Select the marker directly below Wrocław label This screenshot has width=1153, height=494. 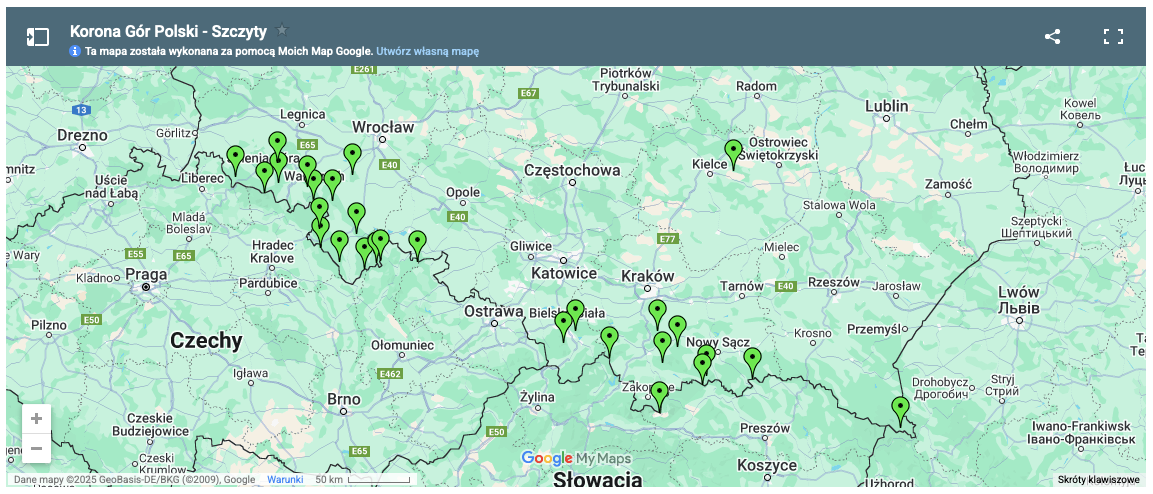click(x=352, y=156)
